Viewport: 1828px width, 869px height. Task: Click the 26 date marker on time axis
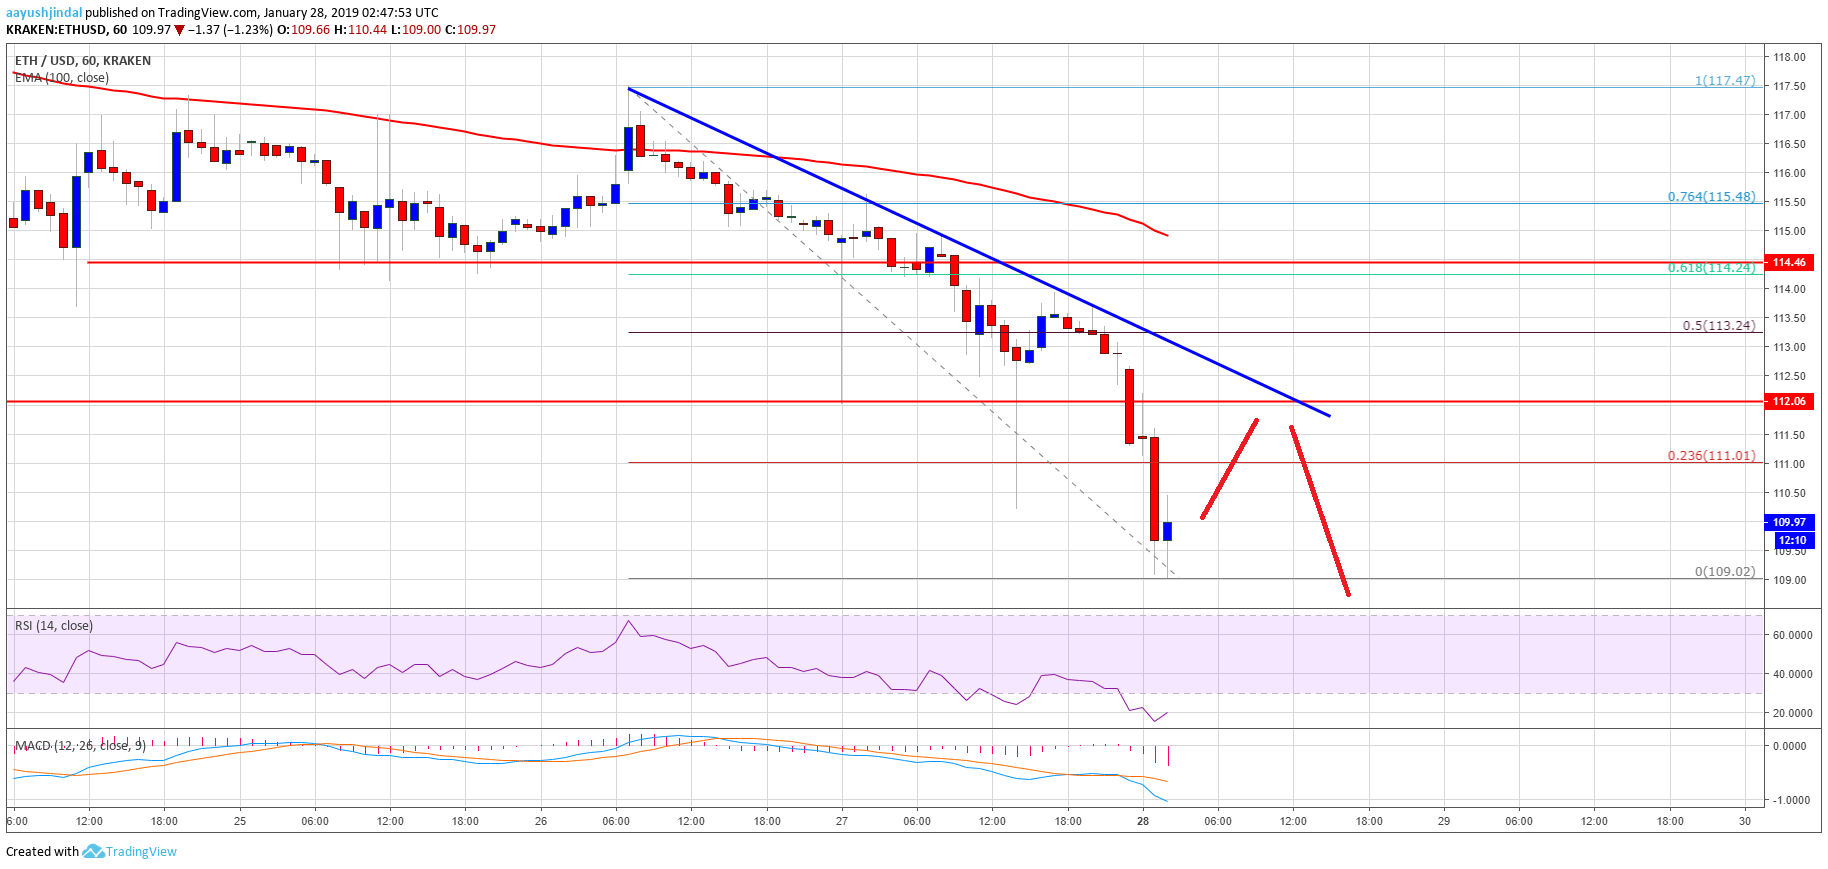541,821
